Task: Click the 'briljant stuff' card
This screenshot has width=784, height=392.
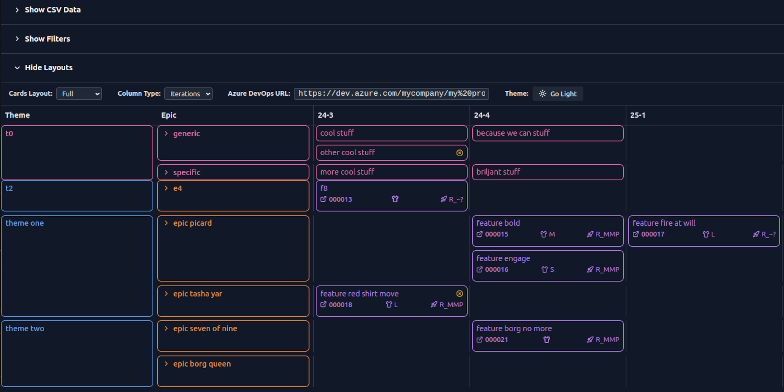Action: click(548, 172)
